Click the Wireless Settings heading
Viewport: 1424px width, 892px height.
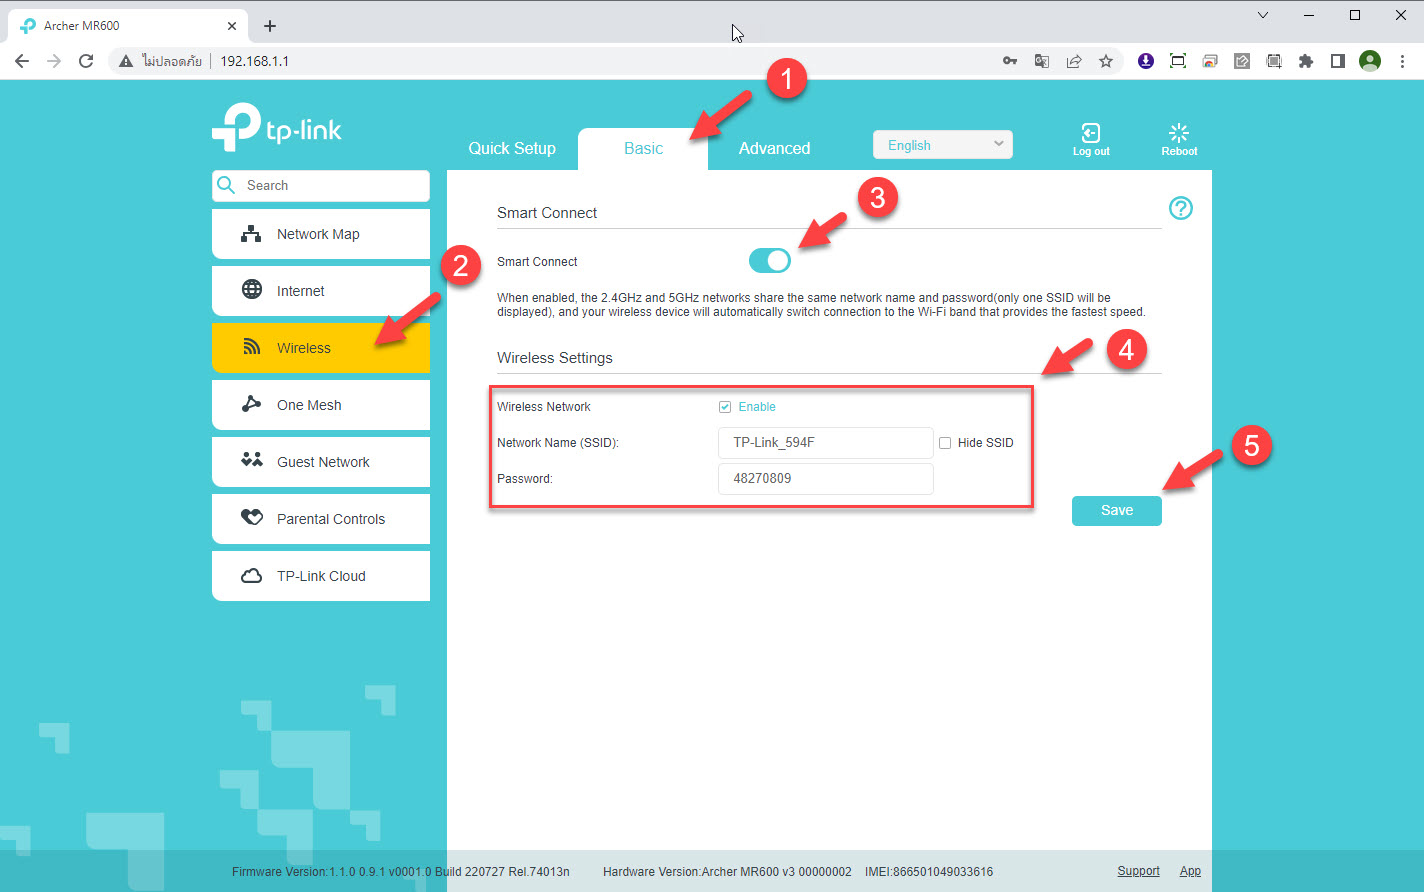555,358
